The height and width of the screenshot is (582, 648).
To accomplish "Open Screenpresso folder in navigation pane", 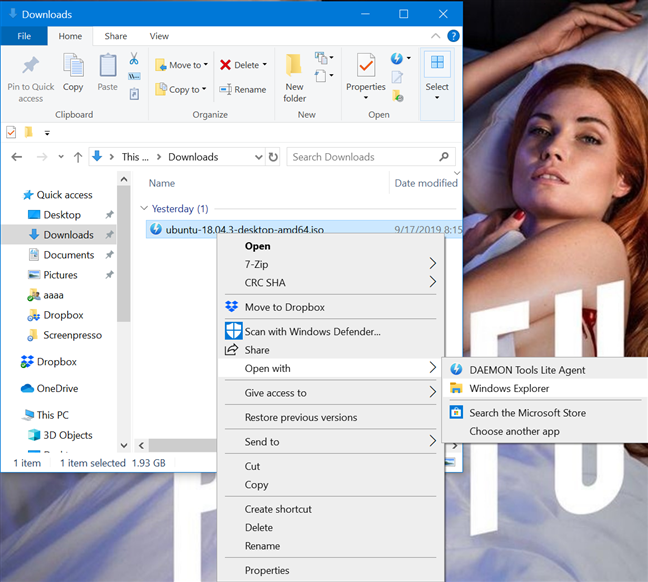I will [72, 335].
